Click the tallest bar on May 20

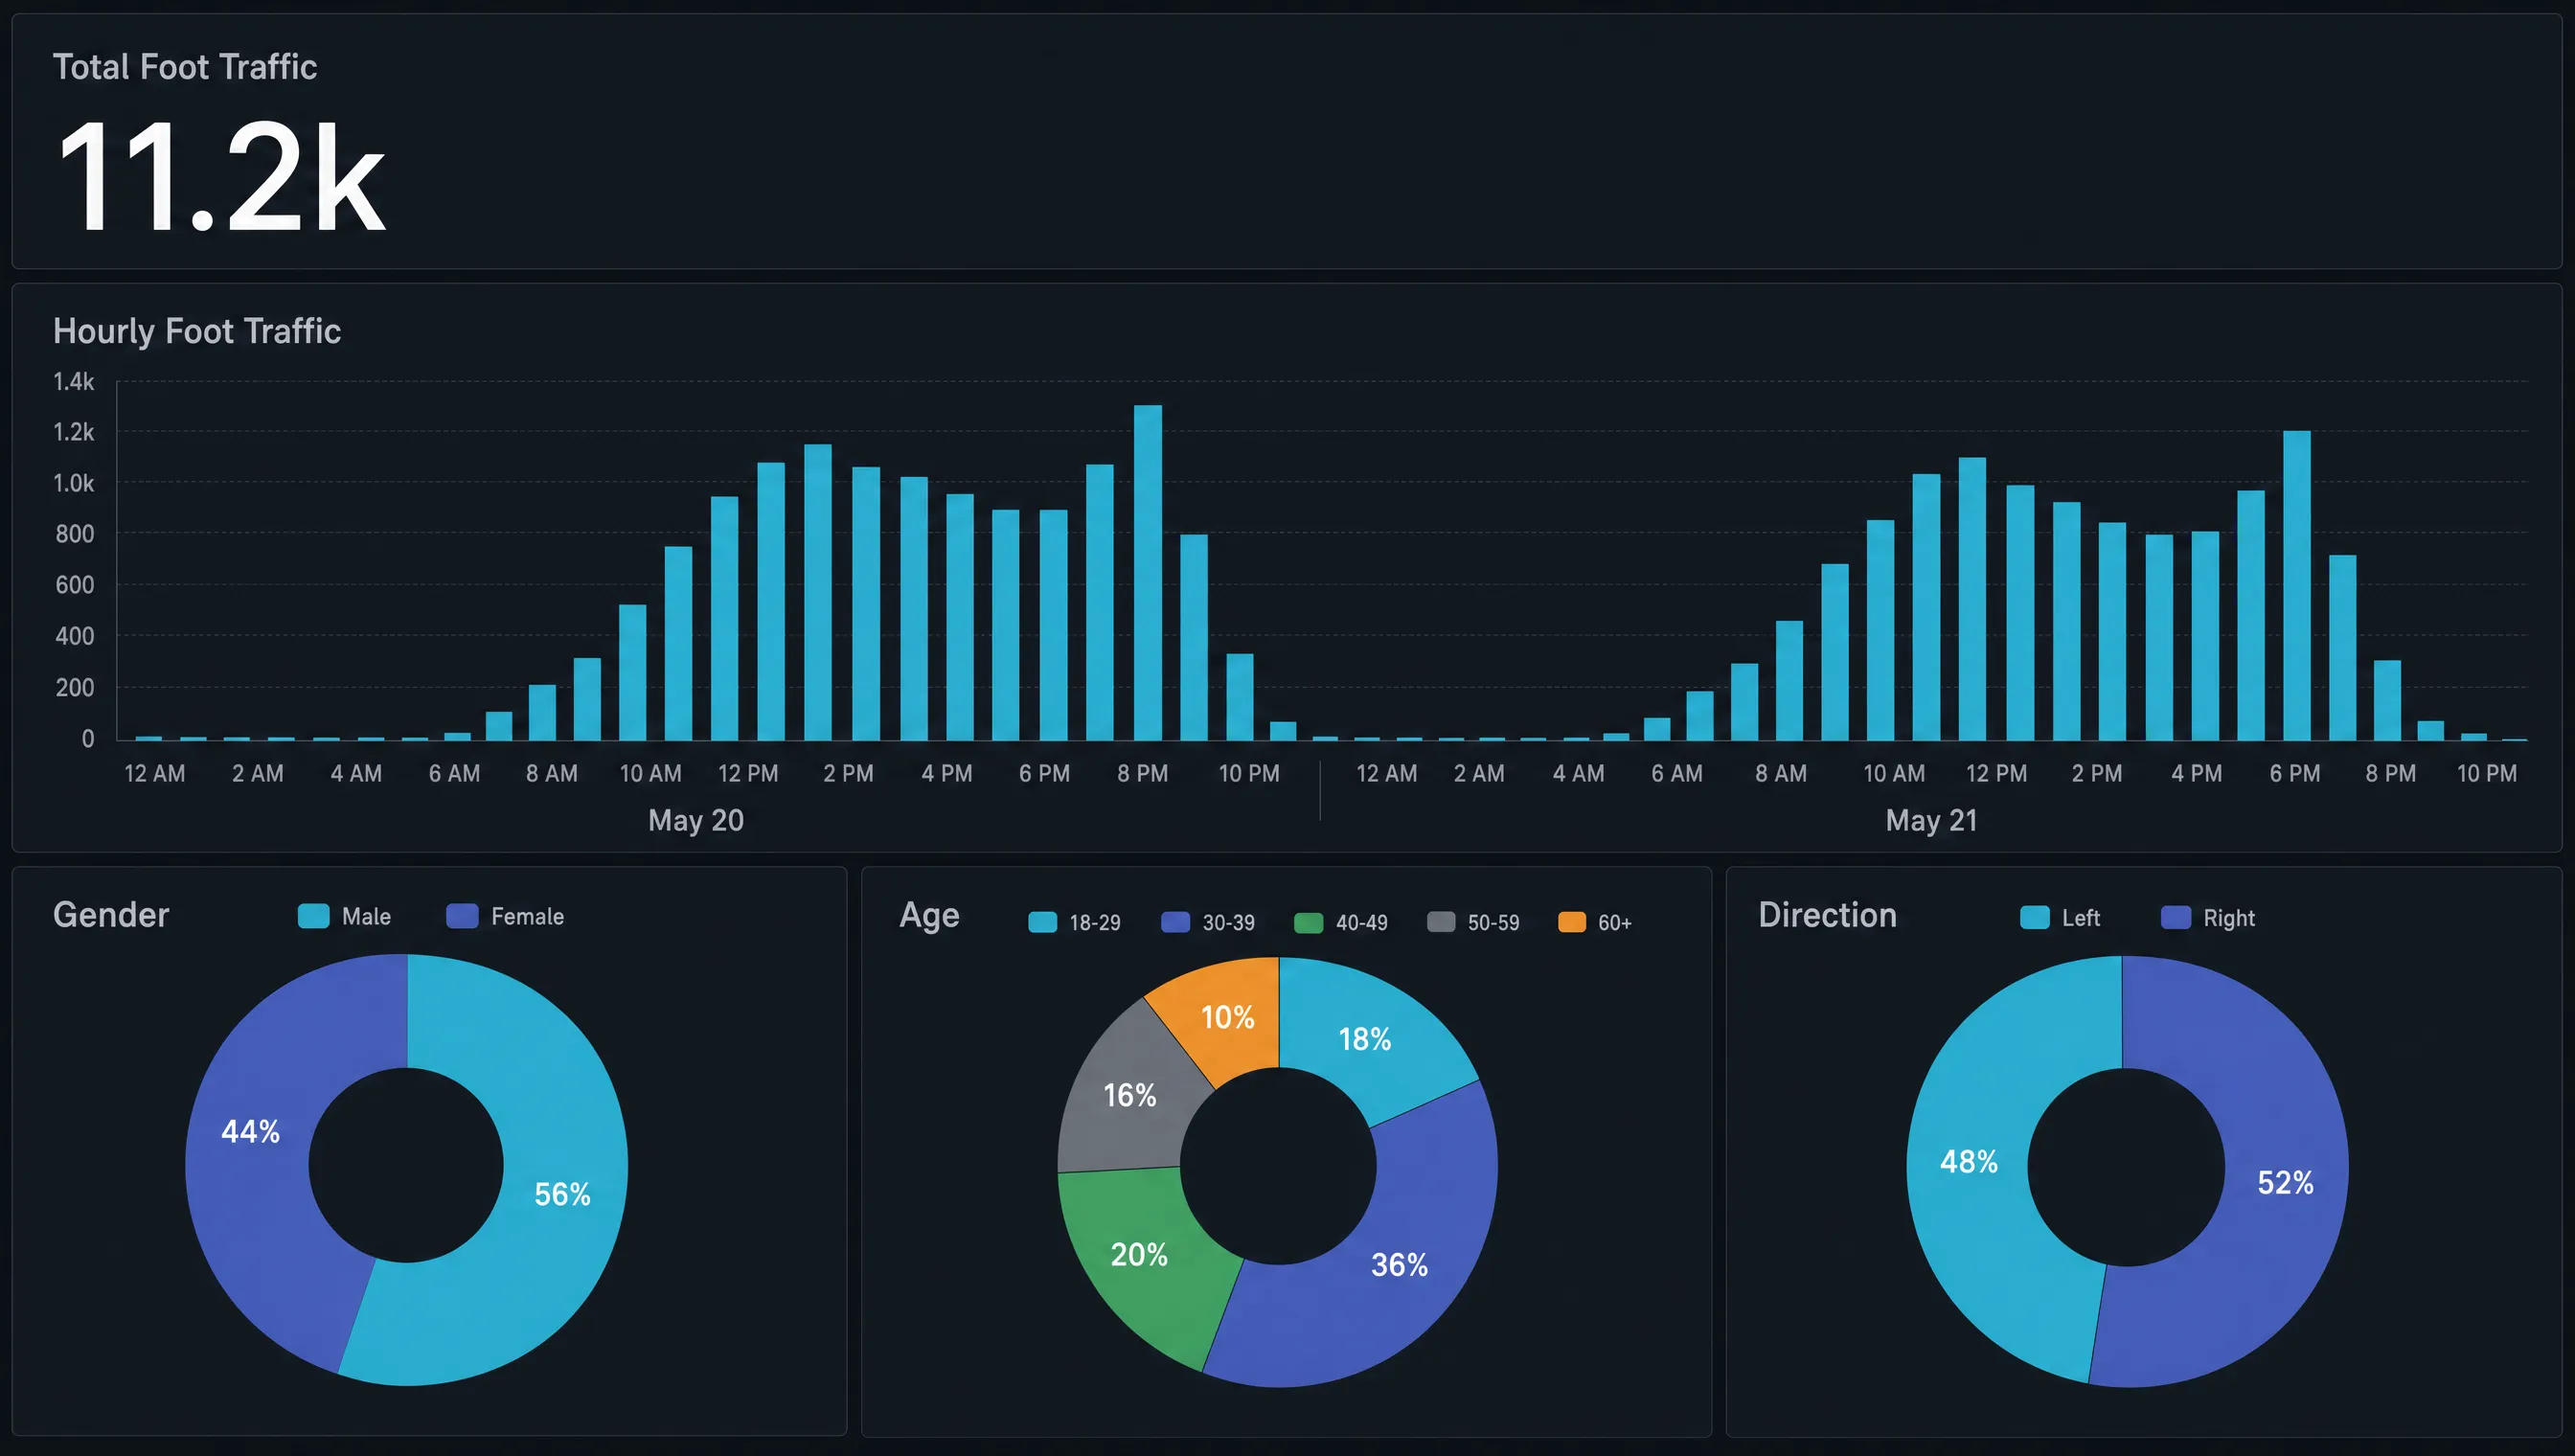1147,572
